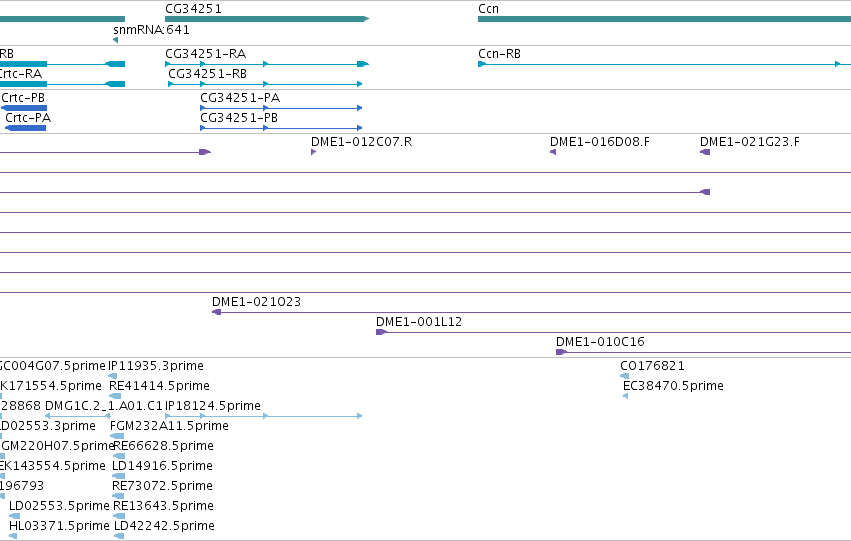Select the DME1-016D08.F marker arrow

tap(553, 152)
